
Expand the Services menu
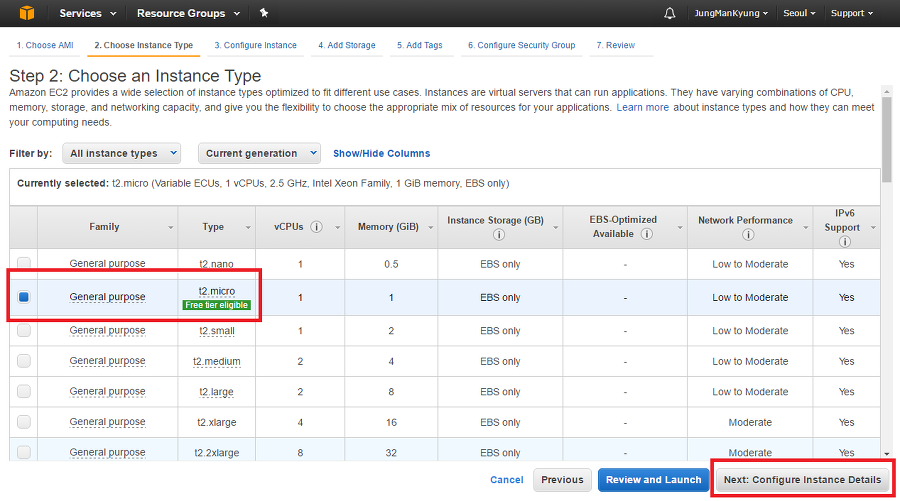[87, 13]
